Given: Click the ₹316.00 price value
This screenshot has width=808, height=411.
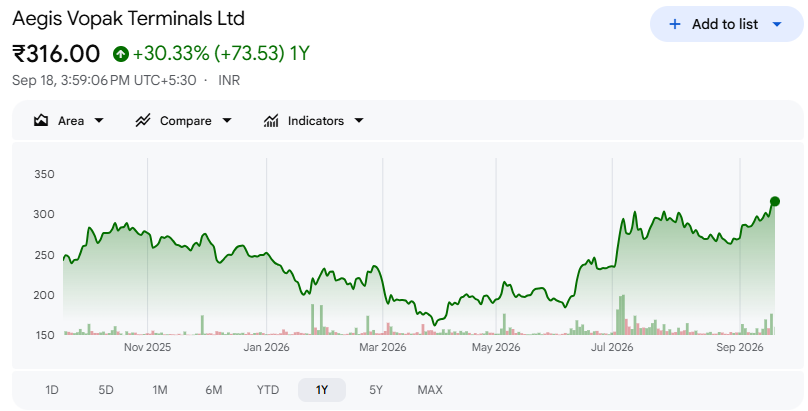Looking at the screenshot, I should [56, 54].
